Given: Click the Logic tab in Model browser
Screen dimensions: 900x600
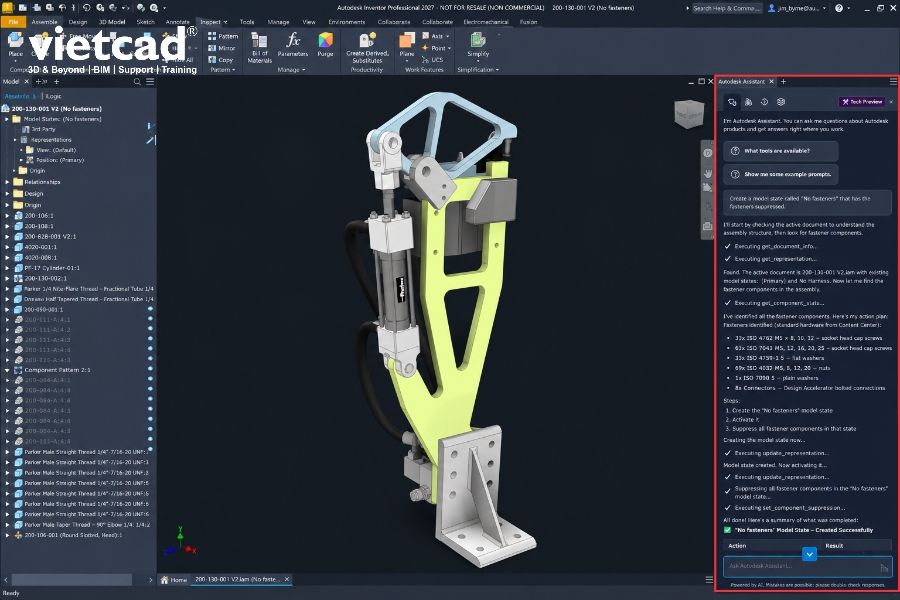Looking at the screenshot, I should click(x=53, y=96).
